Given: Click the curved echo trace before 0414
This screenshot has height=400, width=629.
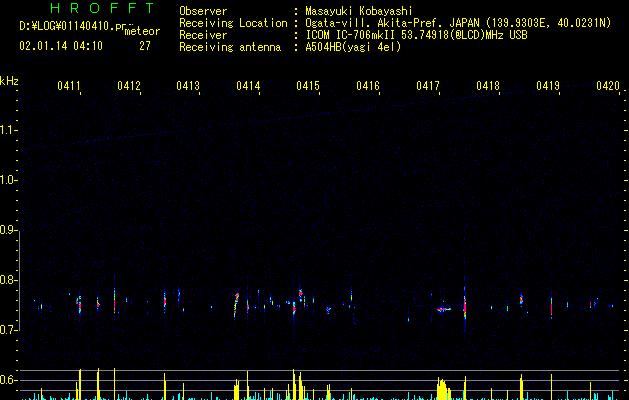Looking at the screenshot, I should point(236,304).
